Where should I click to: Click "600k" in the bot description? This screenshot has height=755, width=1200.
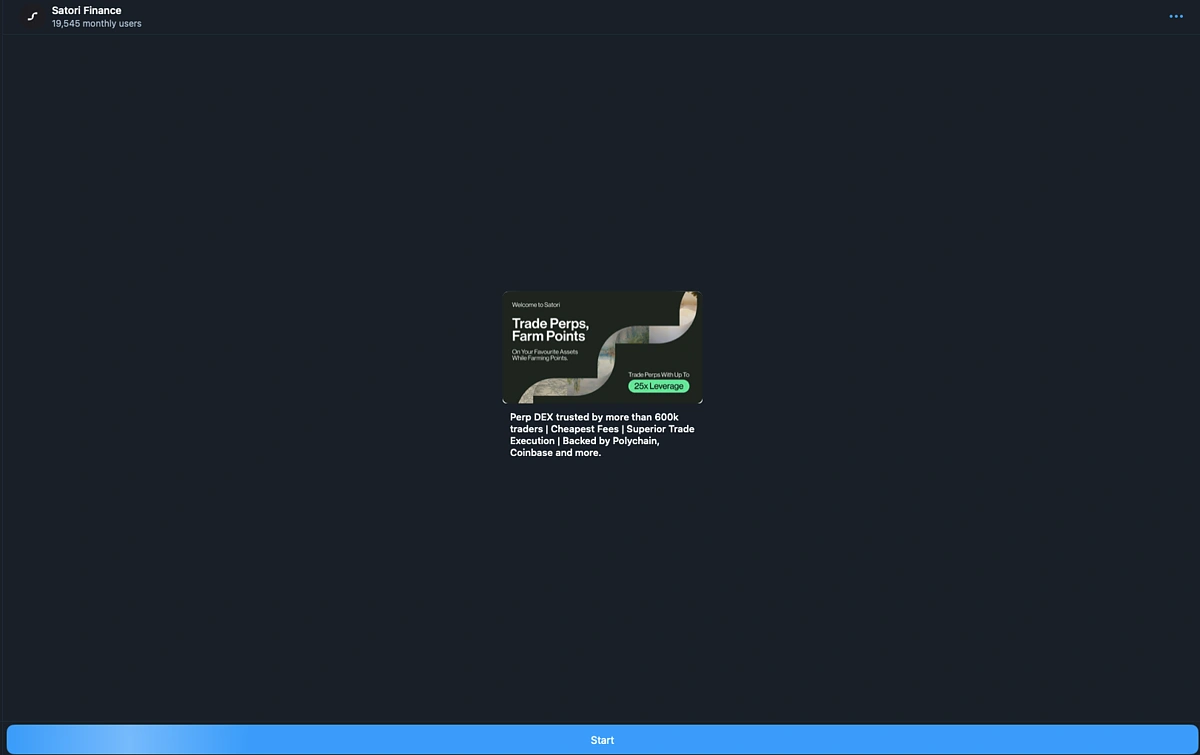click(666, 417)
